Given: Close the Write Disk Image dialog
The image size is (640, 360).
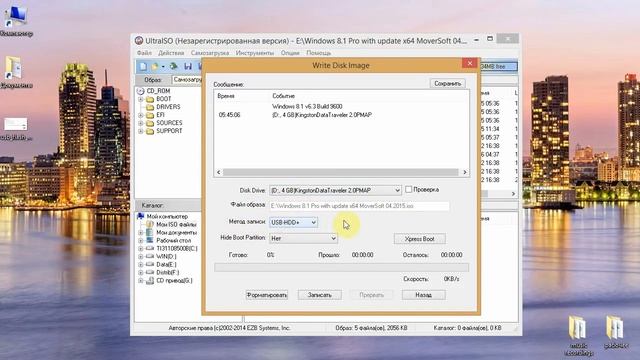Looking at the screenshot, I should click(x=469, y=63).
